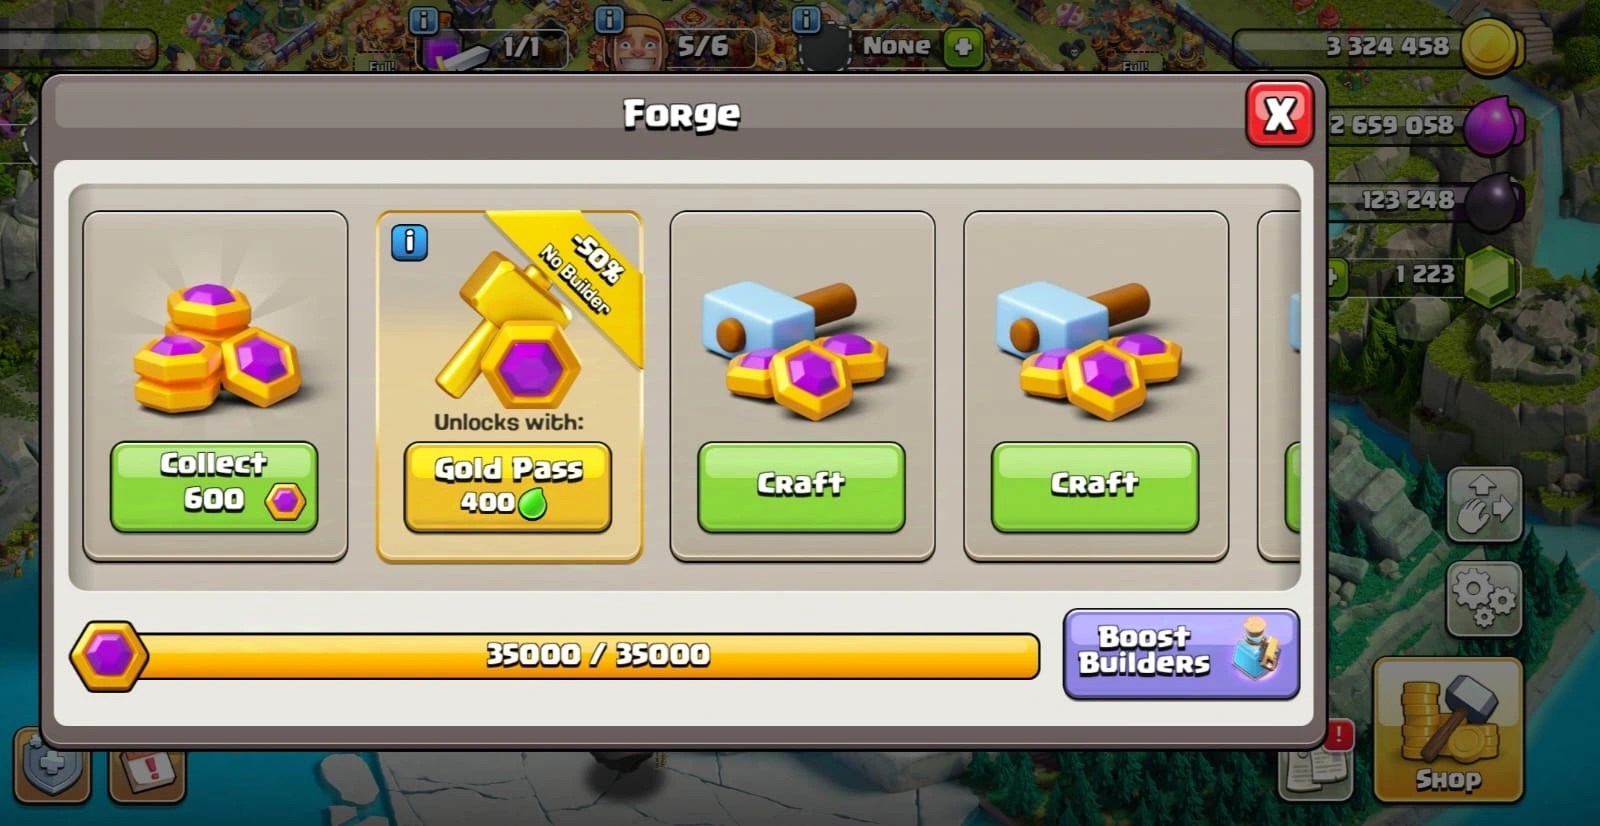Tap the partially visible fifth forge slot
Viewport: 1600px width, 826px height.
(x=1279, y=385)
